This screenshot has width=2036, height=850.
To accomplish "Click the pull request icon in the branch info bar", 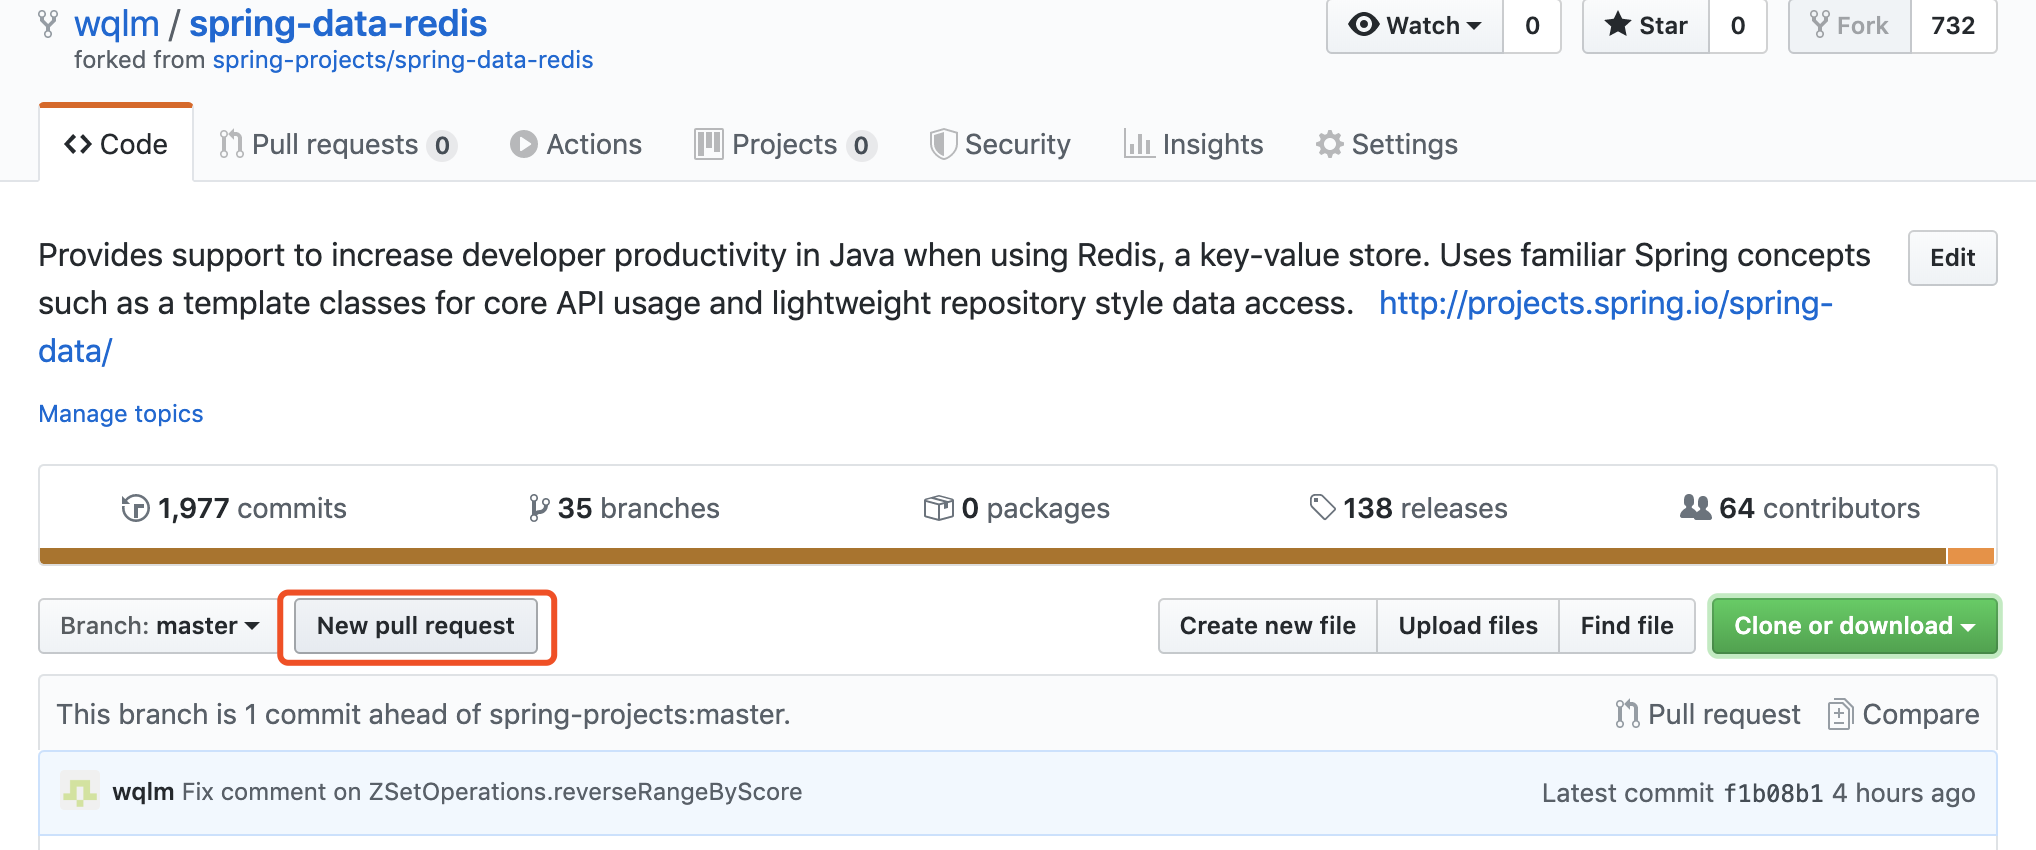I will [1627, 714].
